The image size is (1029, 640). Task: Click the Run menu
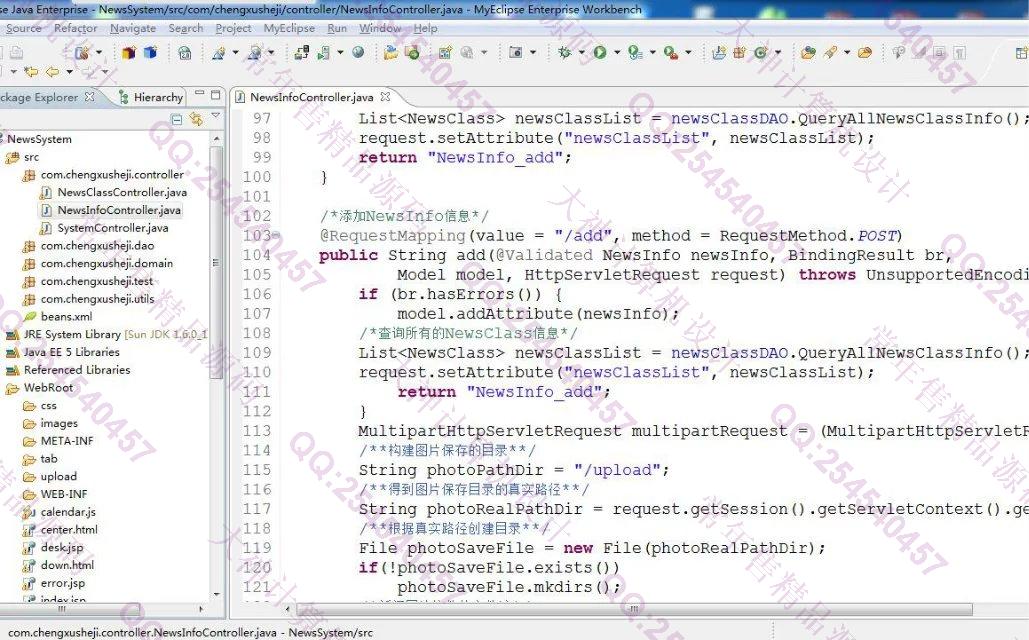(337, 28)
